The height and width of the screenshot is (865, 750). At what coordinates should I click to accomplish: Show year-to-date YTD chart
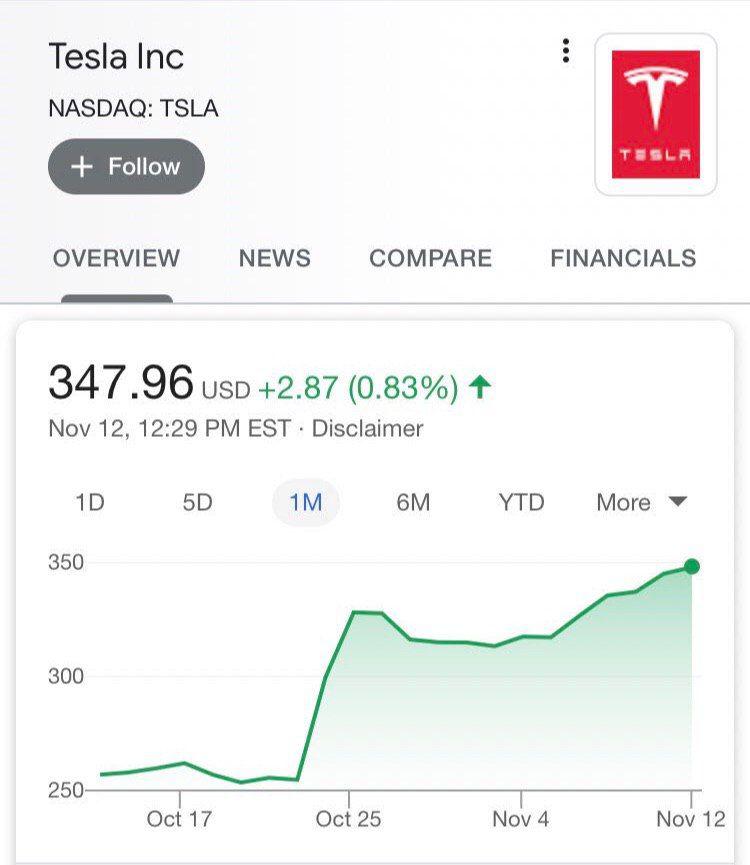click(521, 502)
